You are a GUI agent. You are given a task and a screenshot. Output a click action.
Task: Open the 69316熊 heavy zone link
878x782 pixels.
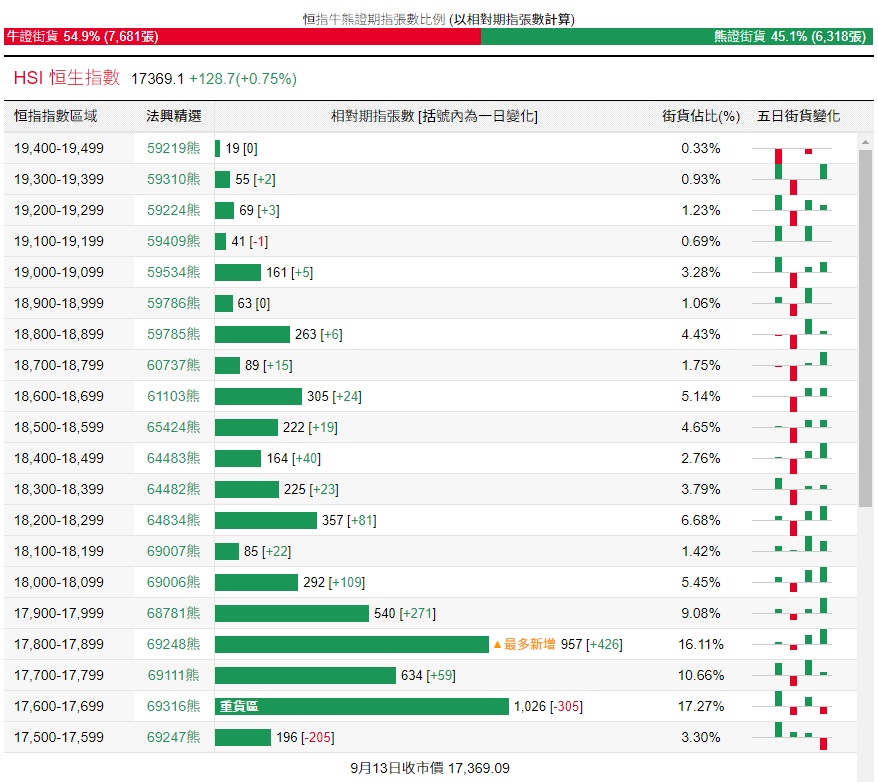[x=173, y=706]
